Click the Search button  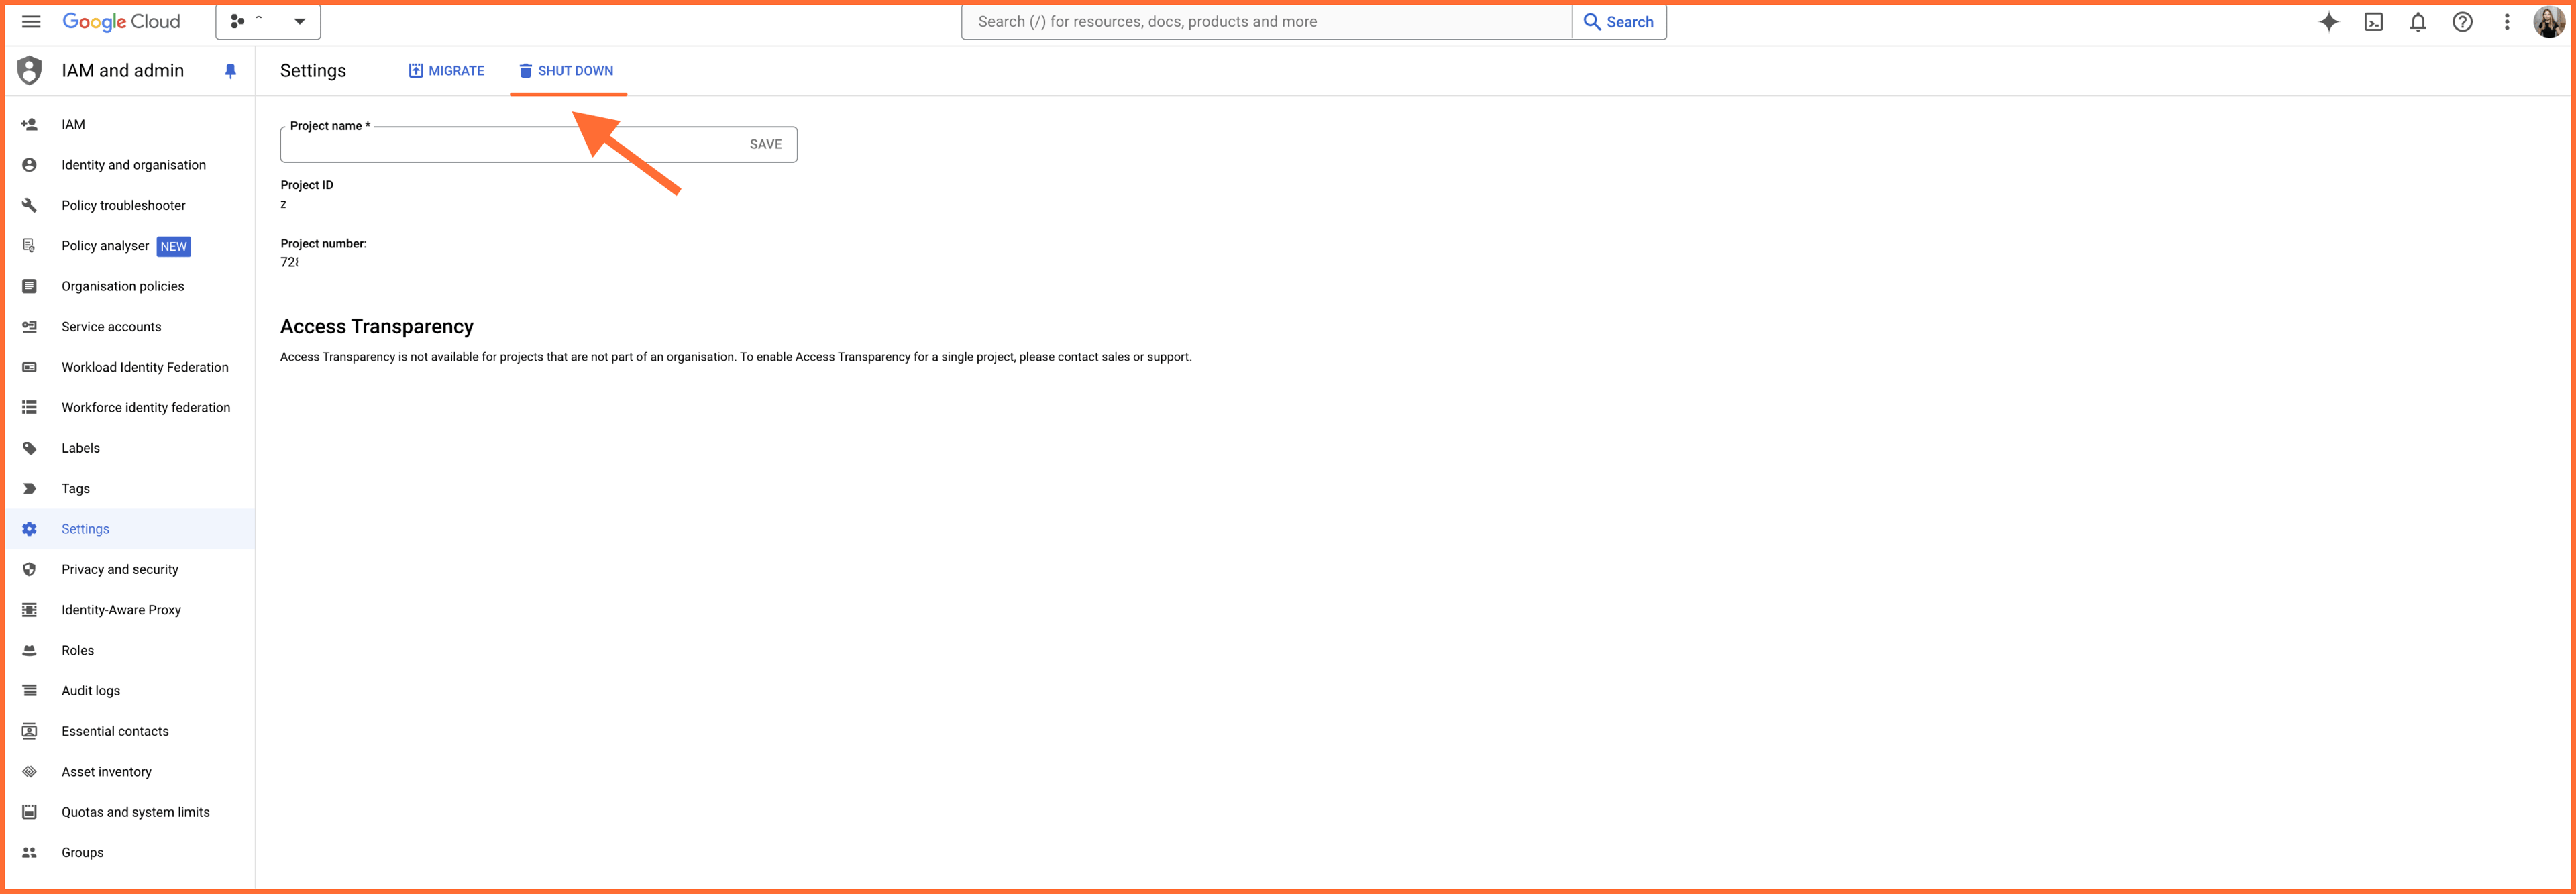[x=1619, y=22]
